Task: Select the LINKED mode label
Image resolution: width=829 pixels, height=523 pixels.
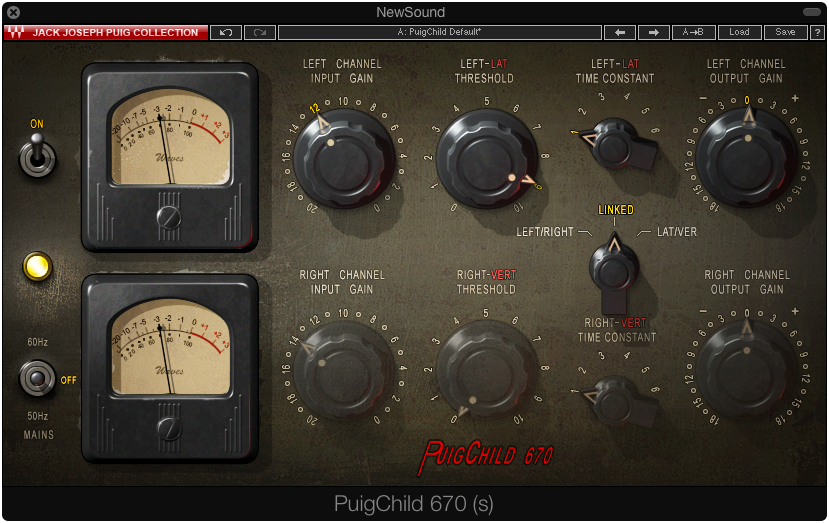Action: tap(615, 210)
